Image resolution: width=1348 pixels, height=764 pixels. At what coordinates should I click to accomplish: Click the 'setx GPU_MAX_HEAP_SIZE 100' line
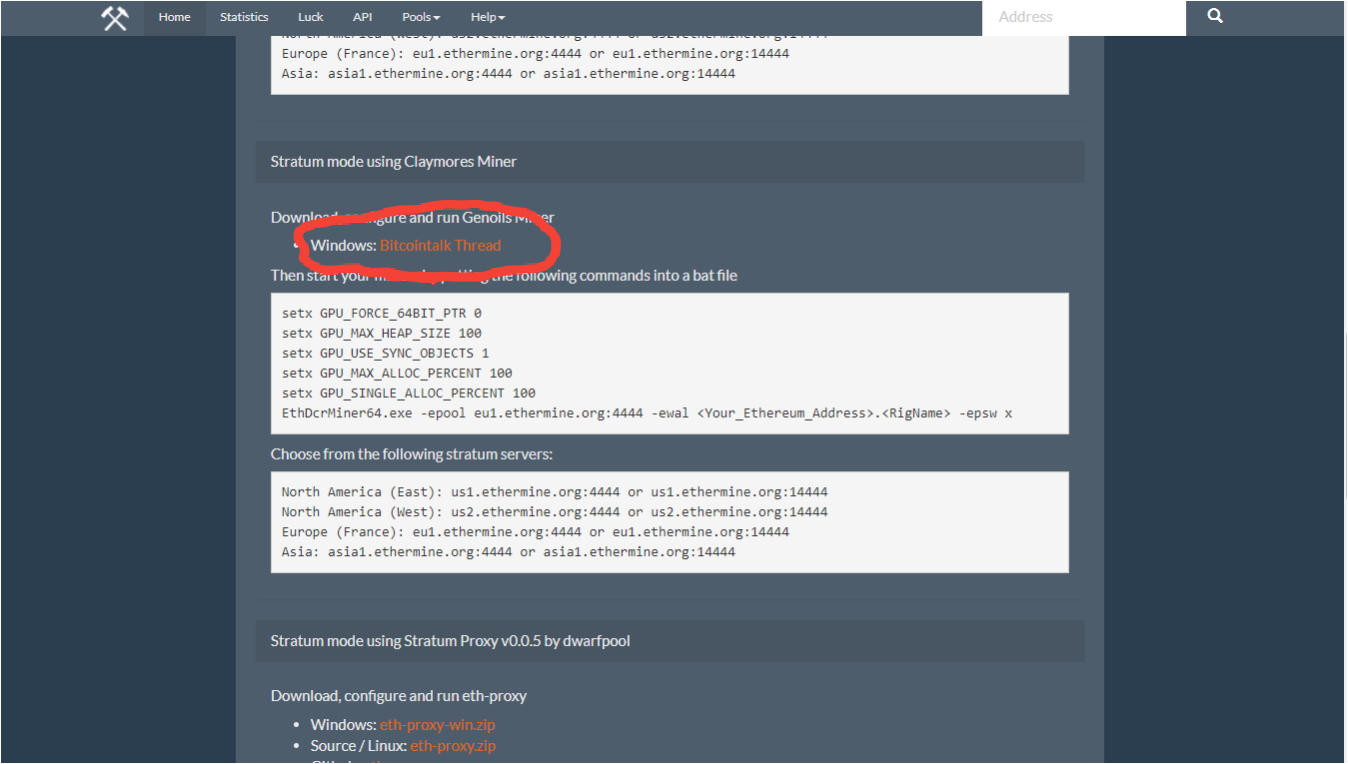(x=381, y=333)
